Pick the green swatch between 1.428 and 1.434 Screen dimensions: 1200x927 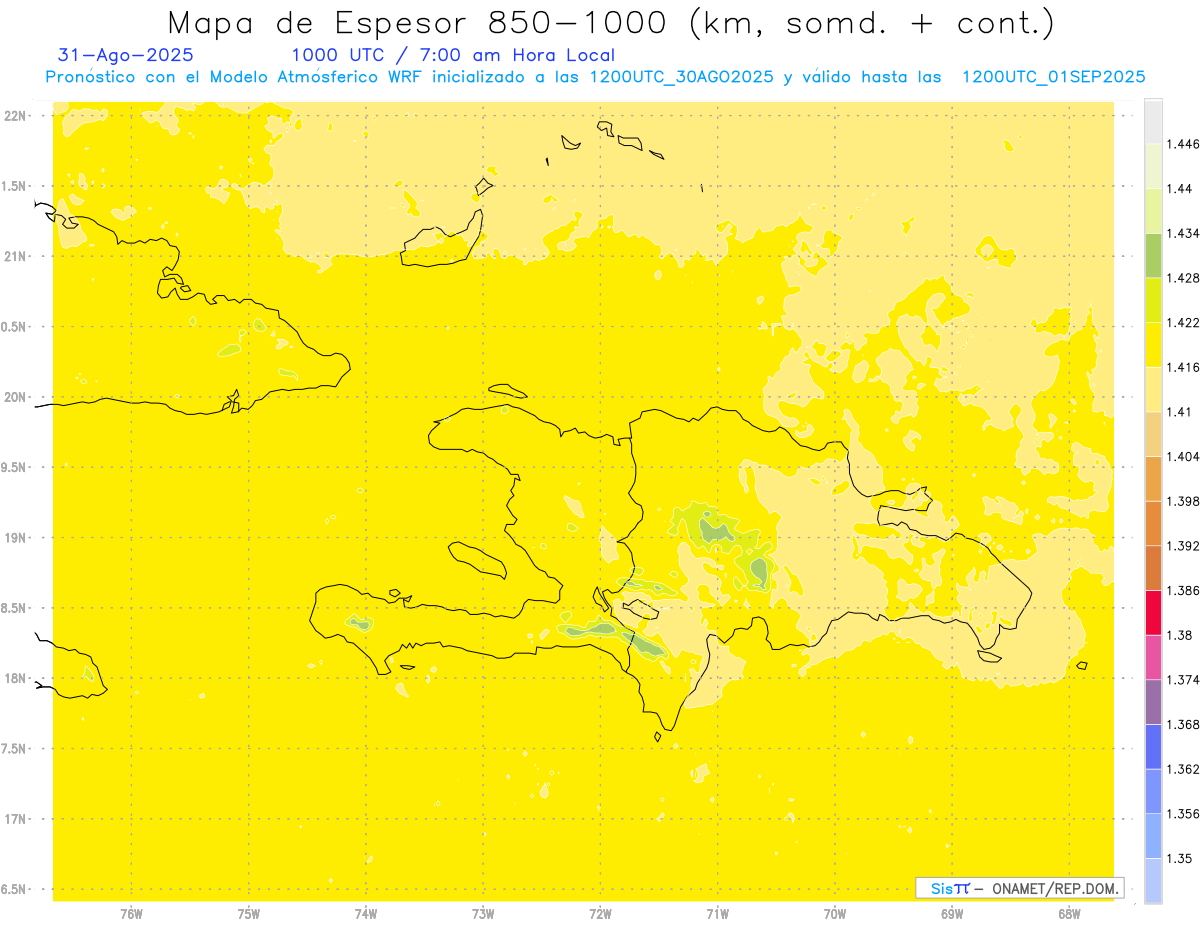[1153, 255]
